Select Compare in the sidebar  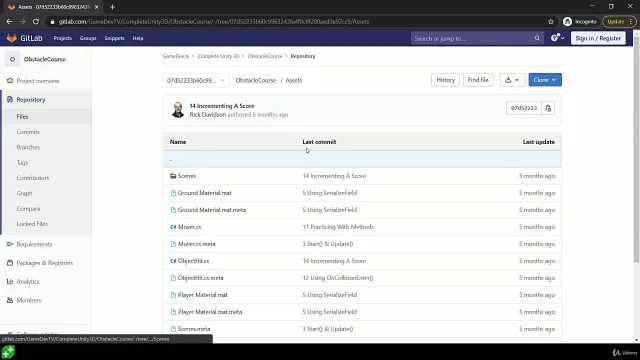(28, 209)
